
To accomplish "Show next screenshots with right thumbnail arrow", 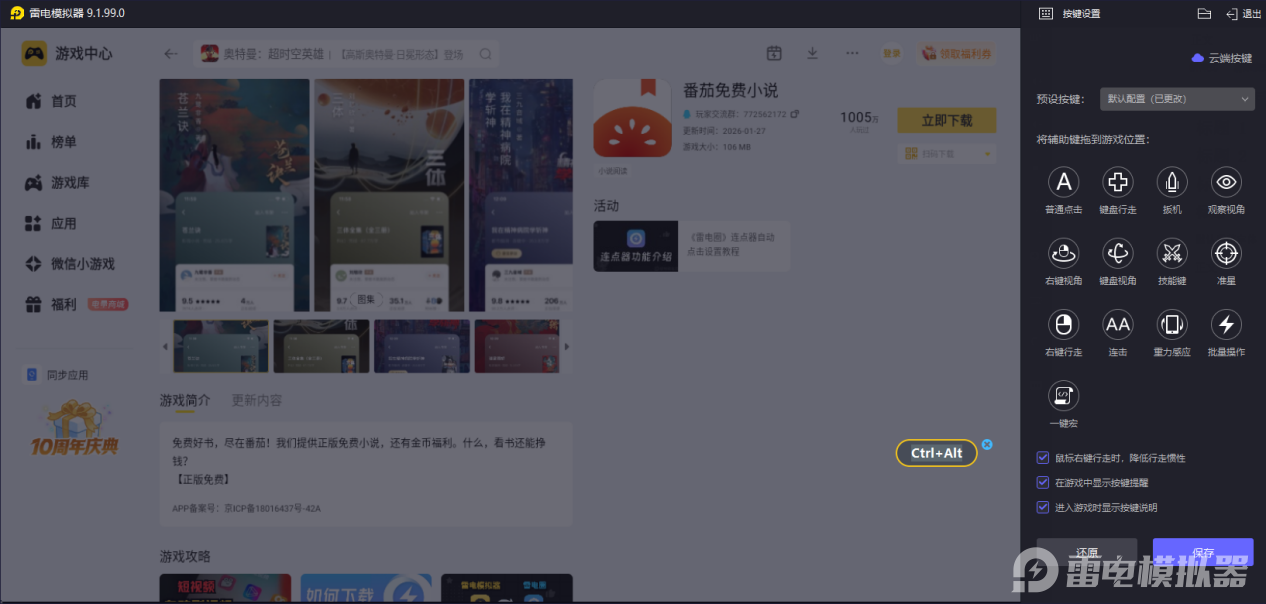I will pyautogui.click(x=567, y=347).
